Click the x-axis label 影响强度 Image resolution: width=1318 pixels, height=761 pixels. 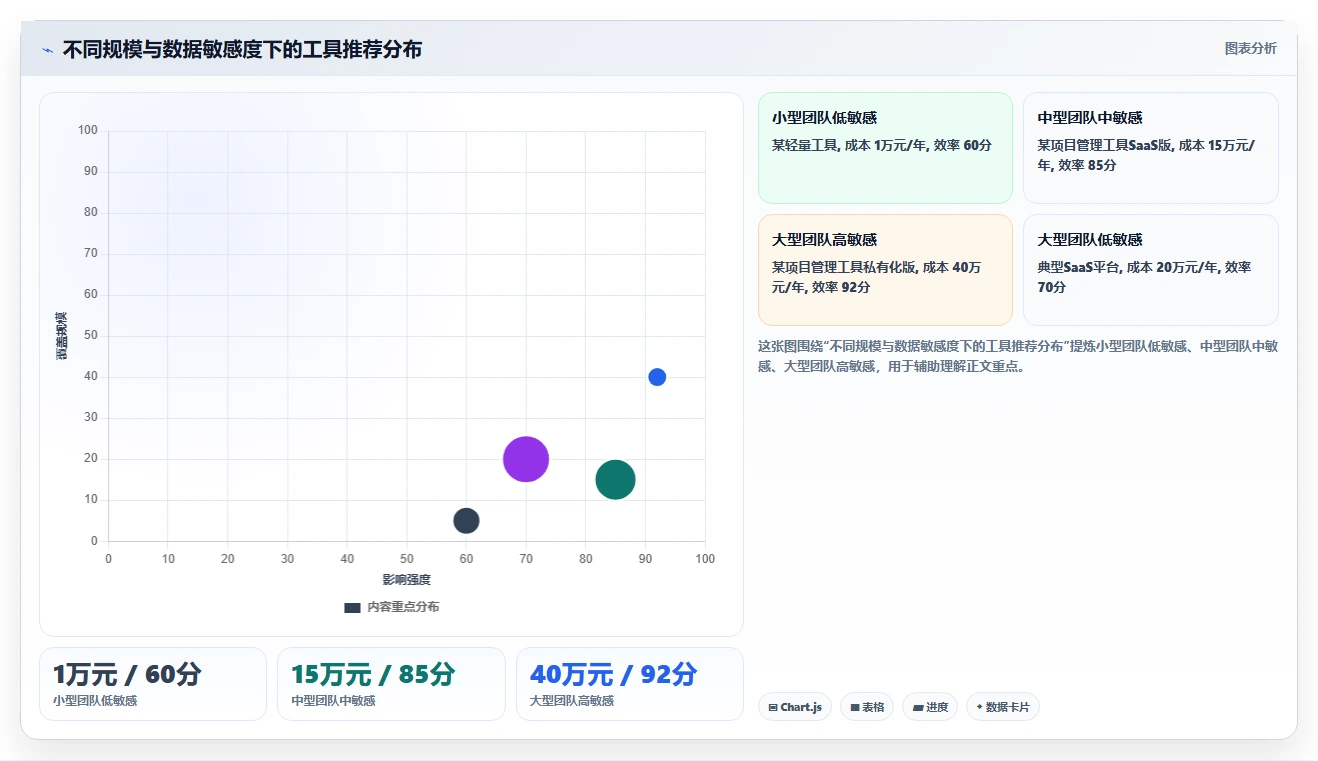[x=406, y=580]
